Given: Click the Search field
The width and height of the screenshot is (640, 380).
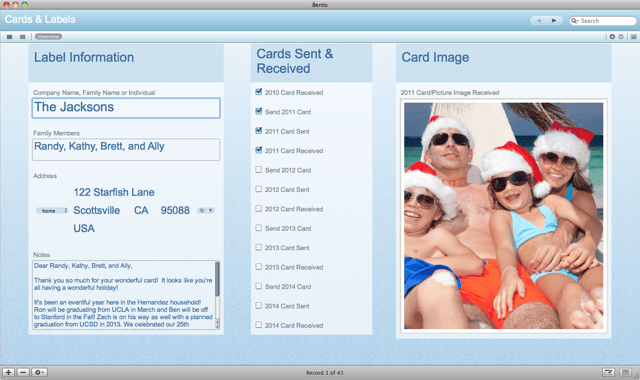Looking at the screenshot, I should (603, 20).
